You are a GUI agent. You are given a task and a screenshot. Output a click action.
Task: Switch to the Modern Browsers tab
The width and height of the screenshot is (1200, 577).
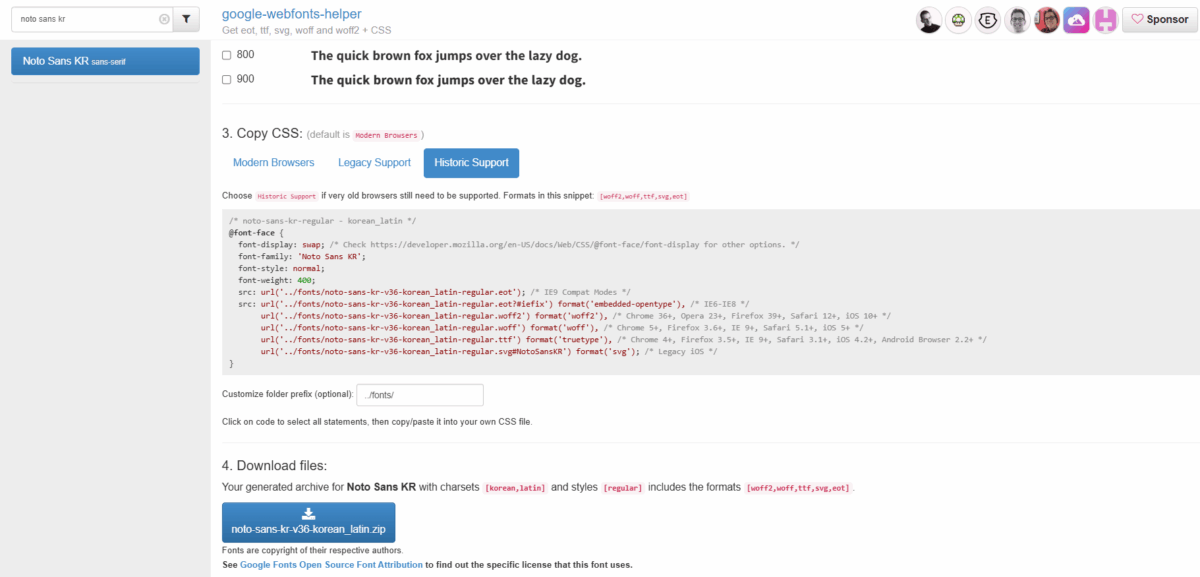point(273,163)
